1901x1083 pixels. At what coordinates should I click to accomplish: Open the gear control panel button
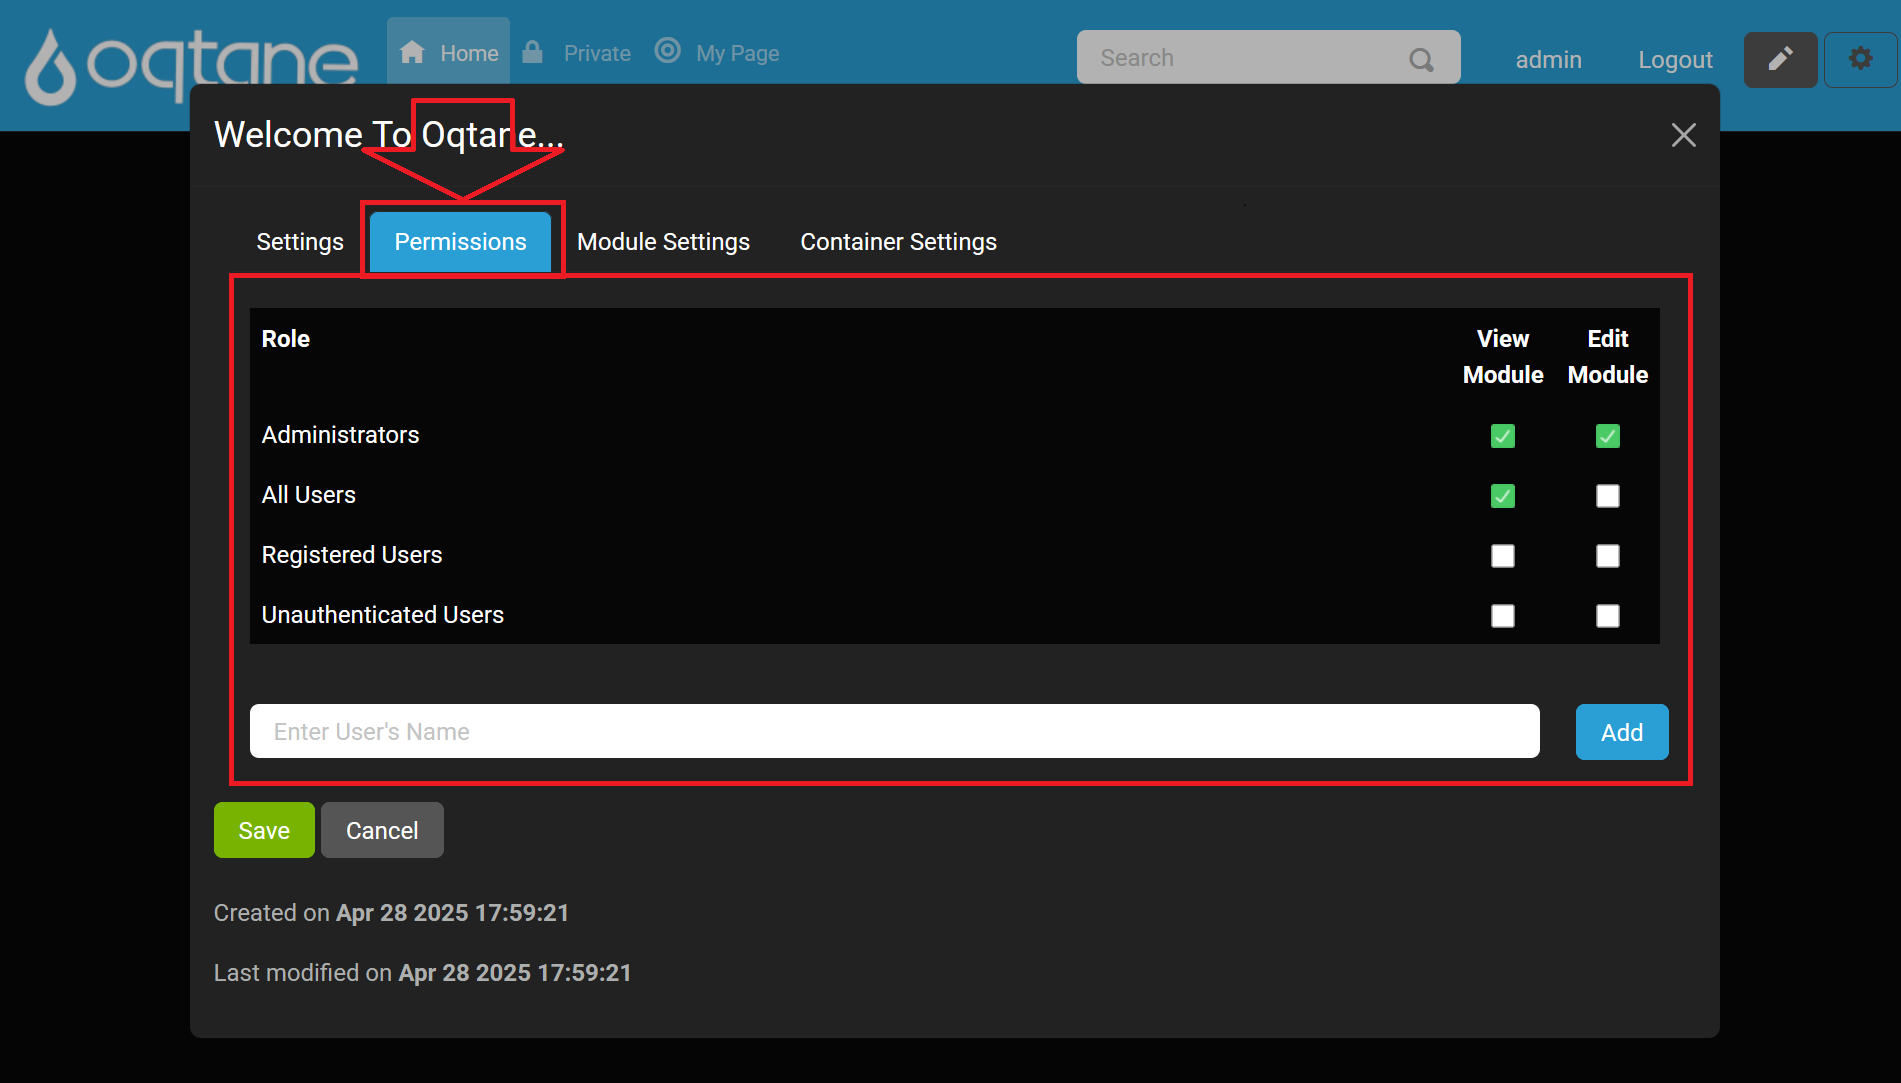pos(1860,59)
